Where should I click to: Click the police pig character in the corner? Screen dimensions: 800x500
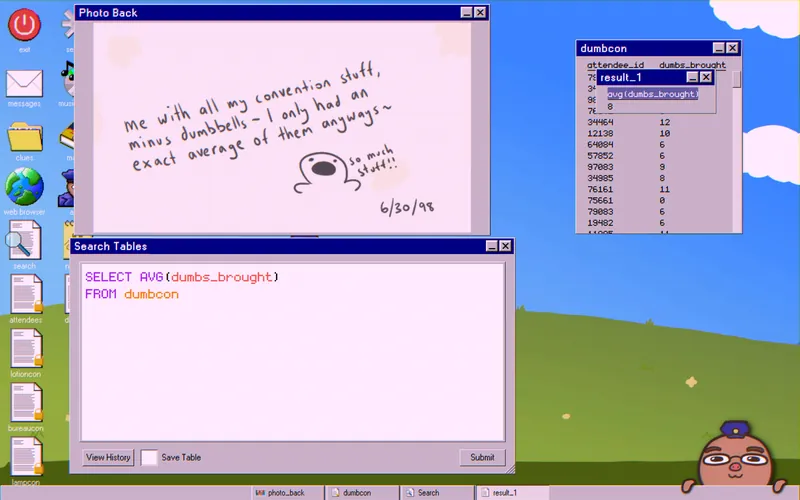[735, 459]
